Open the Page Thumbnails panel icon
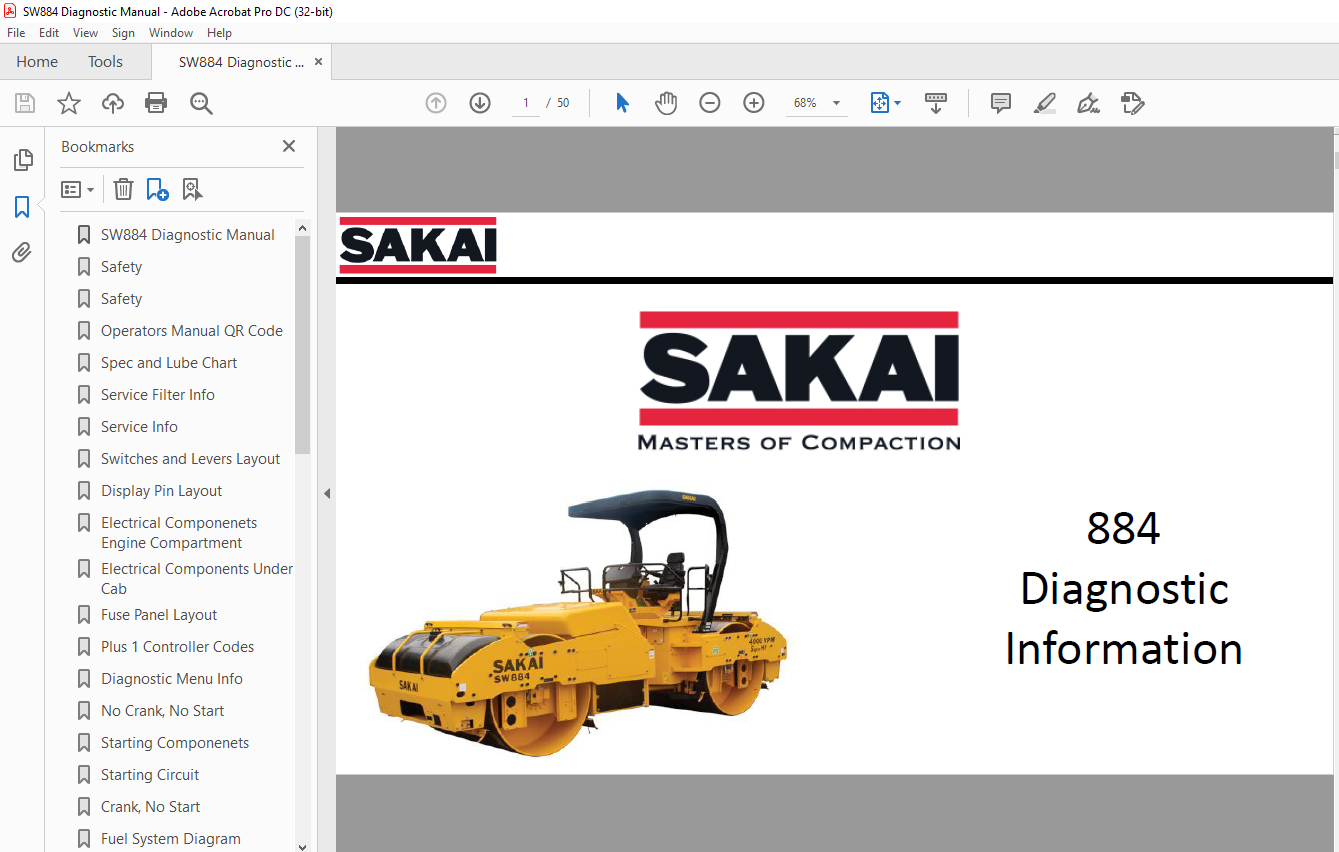This screenshot has width=1339, height=852. (x=22, y=160)
